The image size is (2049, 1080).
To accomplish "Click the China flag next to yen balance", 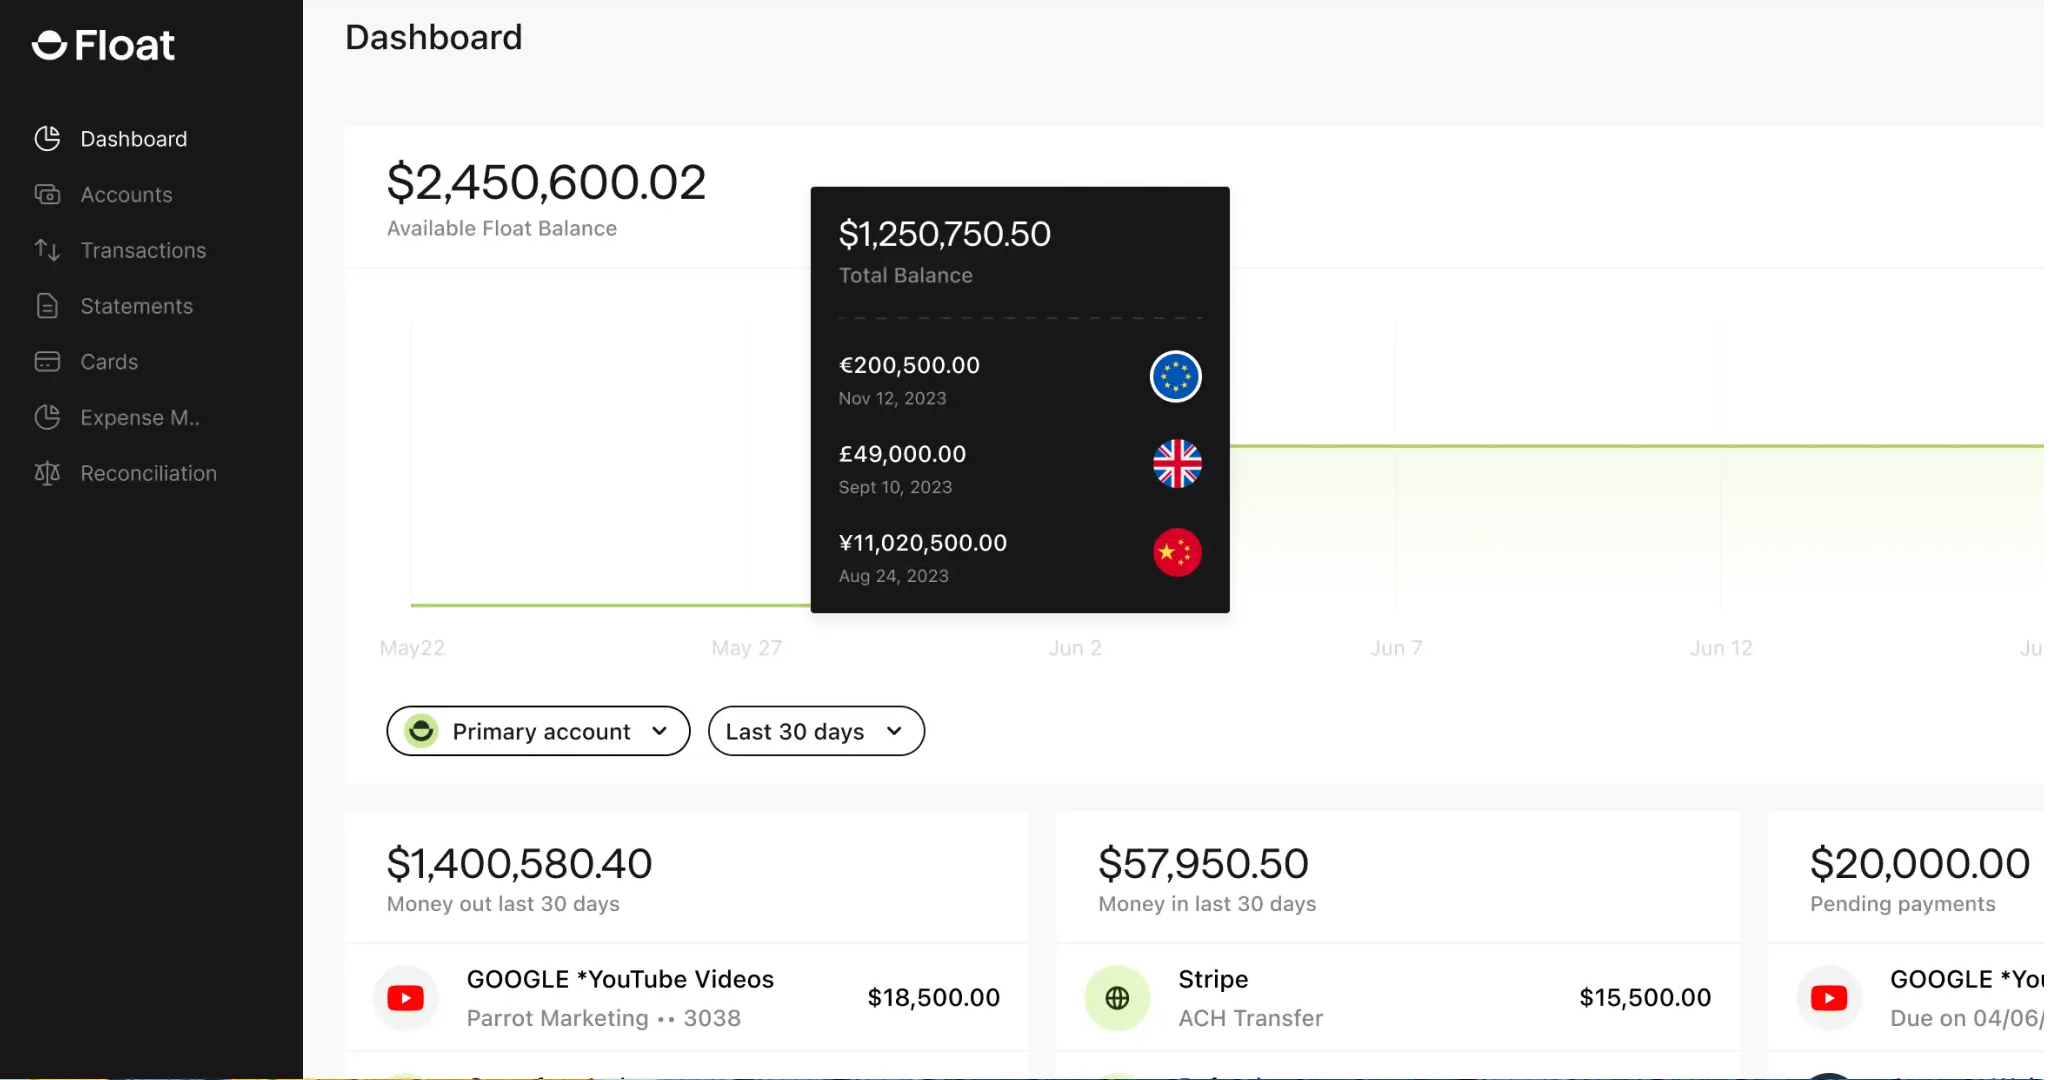I will click(1176, 553).
